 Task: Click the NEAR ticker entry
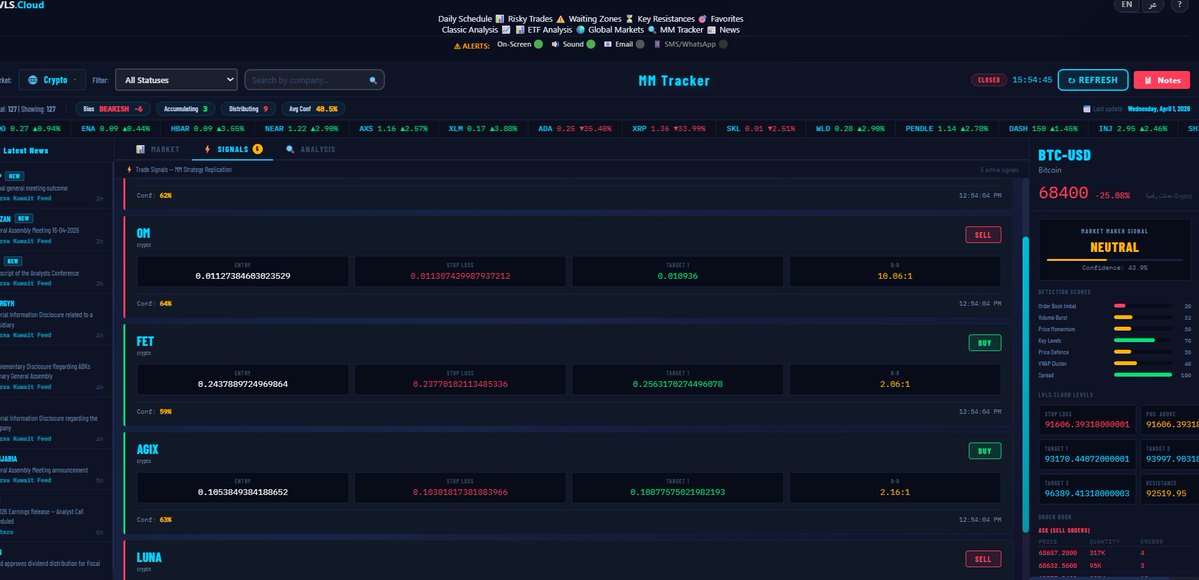[301, 129]
